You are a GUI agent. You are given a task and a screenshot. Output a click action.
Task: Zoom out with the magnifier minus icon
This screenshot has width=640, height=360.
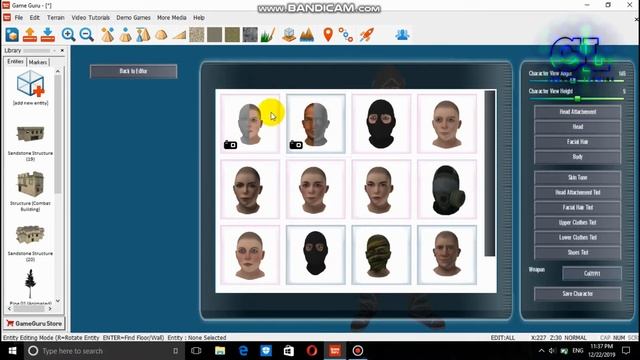point(87,35)
